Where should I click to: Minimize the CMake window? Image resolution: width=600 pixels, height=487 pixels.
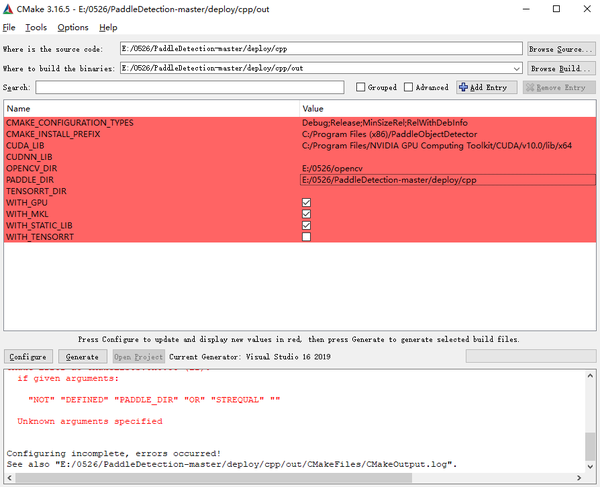526,9
